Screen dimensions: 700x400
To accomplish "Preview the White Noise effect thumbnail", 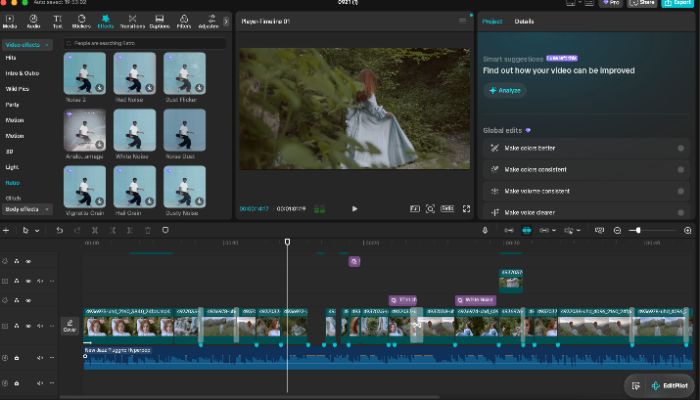I will click(134, 130).
